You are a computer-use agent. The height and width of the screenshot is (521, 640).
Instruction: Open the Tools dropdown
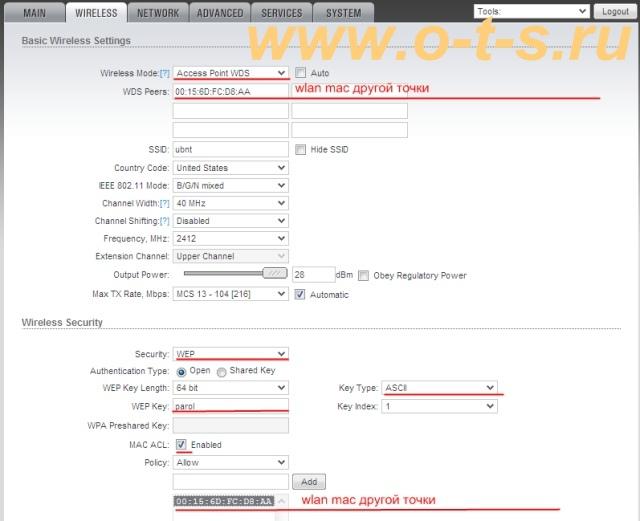pos(531,11)
